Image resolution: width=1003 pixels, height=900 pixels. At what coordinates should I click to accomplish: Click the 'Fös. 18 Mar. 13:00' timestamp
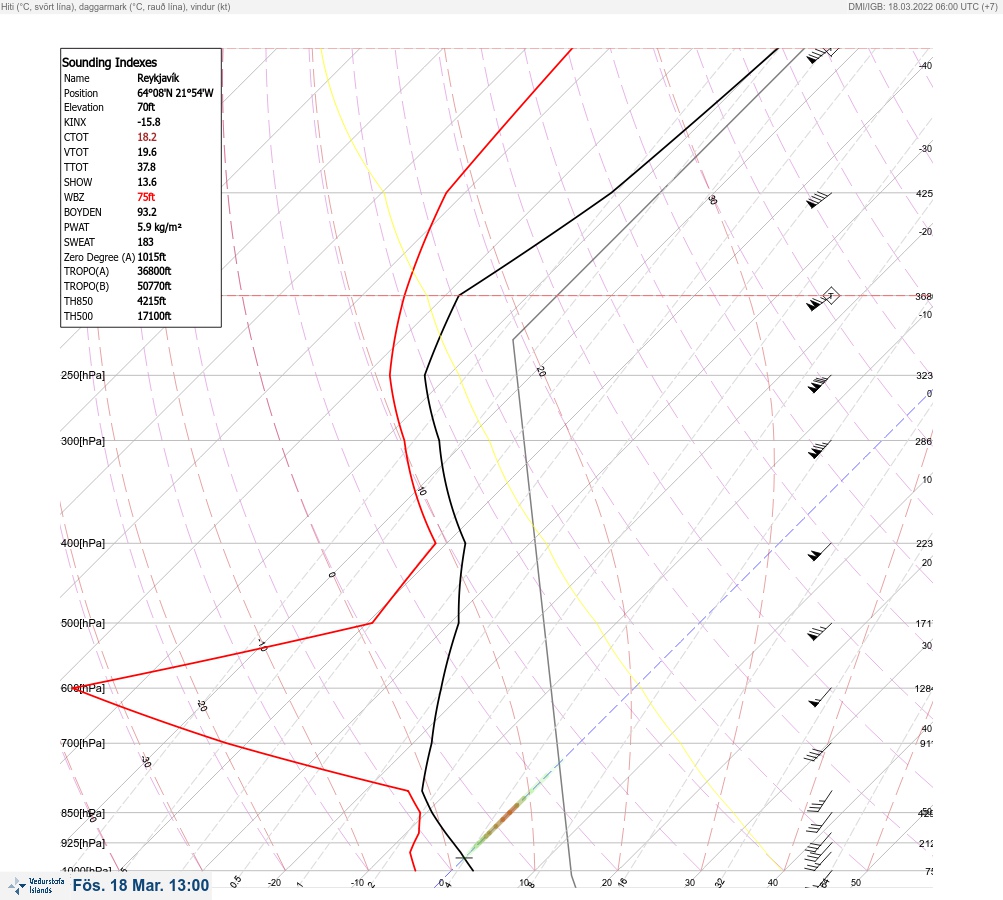141,885
